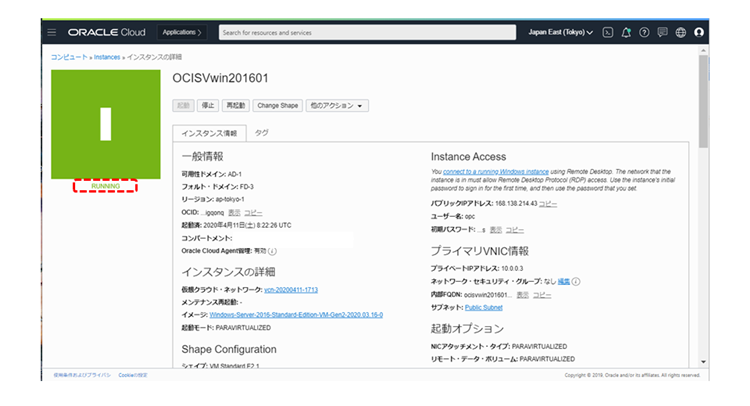The image size is (750, 406).
Task: Open the help question mark icon
Action: point(644,33)
